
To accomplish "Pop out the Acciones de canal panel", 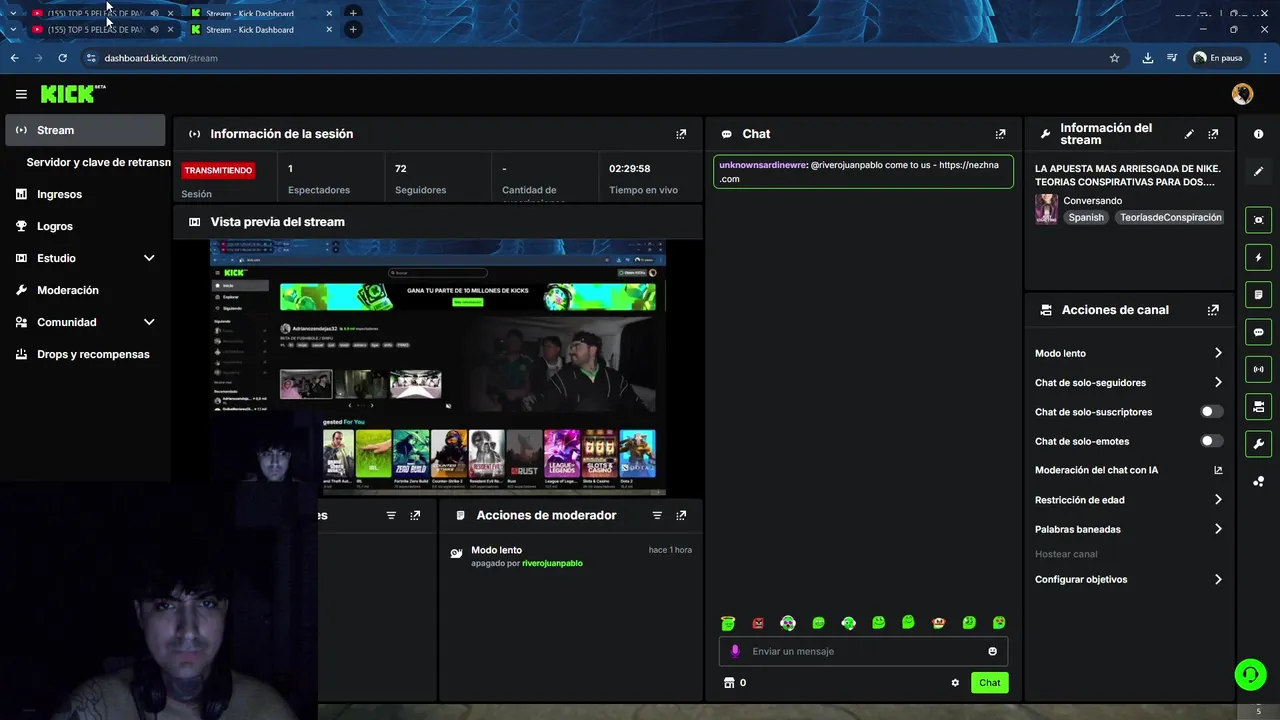I will tap(1213, 310).
